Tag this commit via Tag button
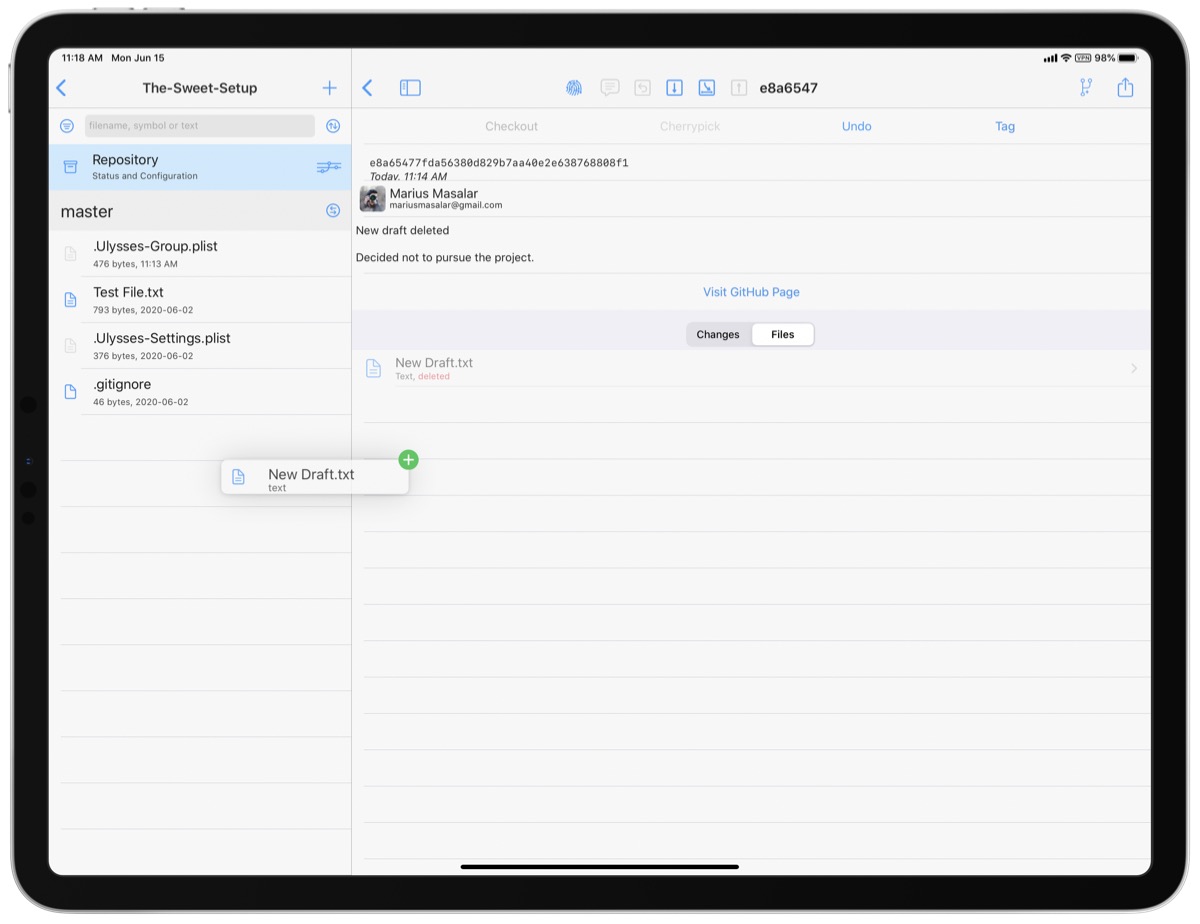This screenshot has height=924, width=1200. point(1005,126)
